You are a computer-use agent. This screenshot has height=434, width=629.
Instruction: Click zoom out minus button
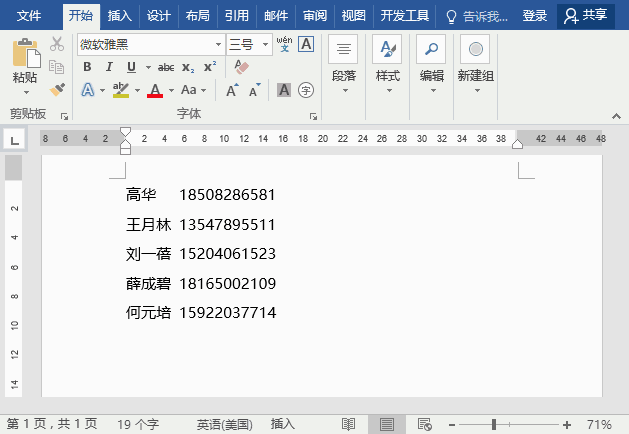coord(452,424)
